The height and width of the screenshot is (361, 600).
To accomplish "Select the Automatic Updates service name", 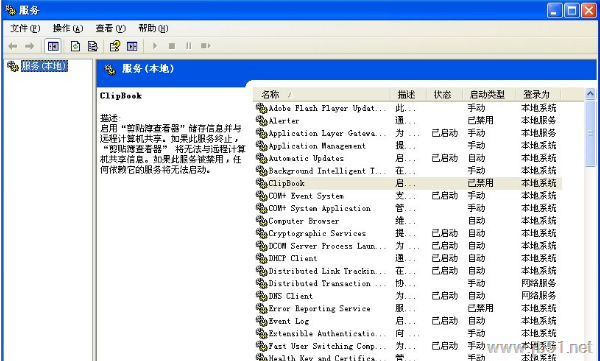I will [x=306, y=158].
